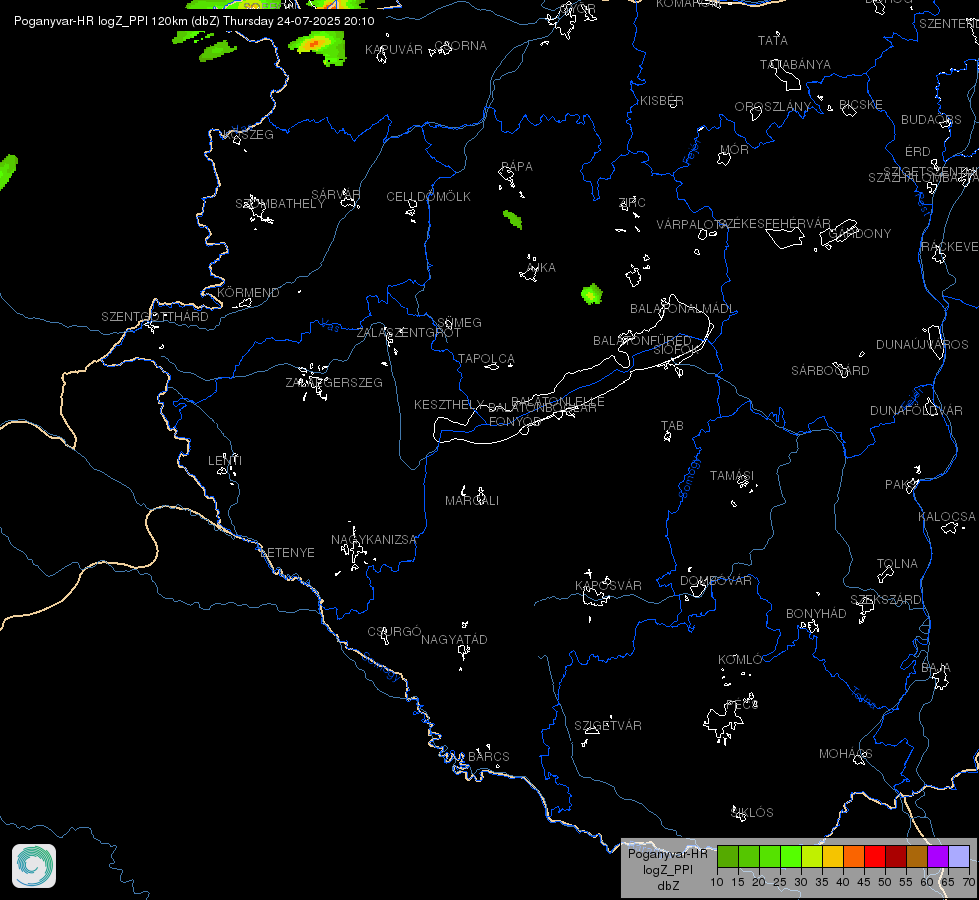
Task: Select the TOLNA city label
Action: 897,563
